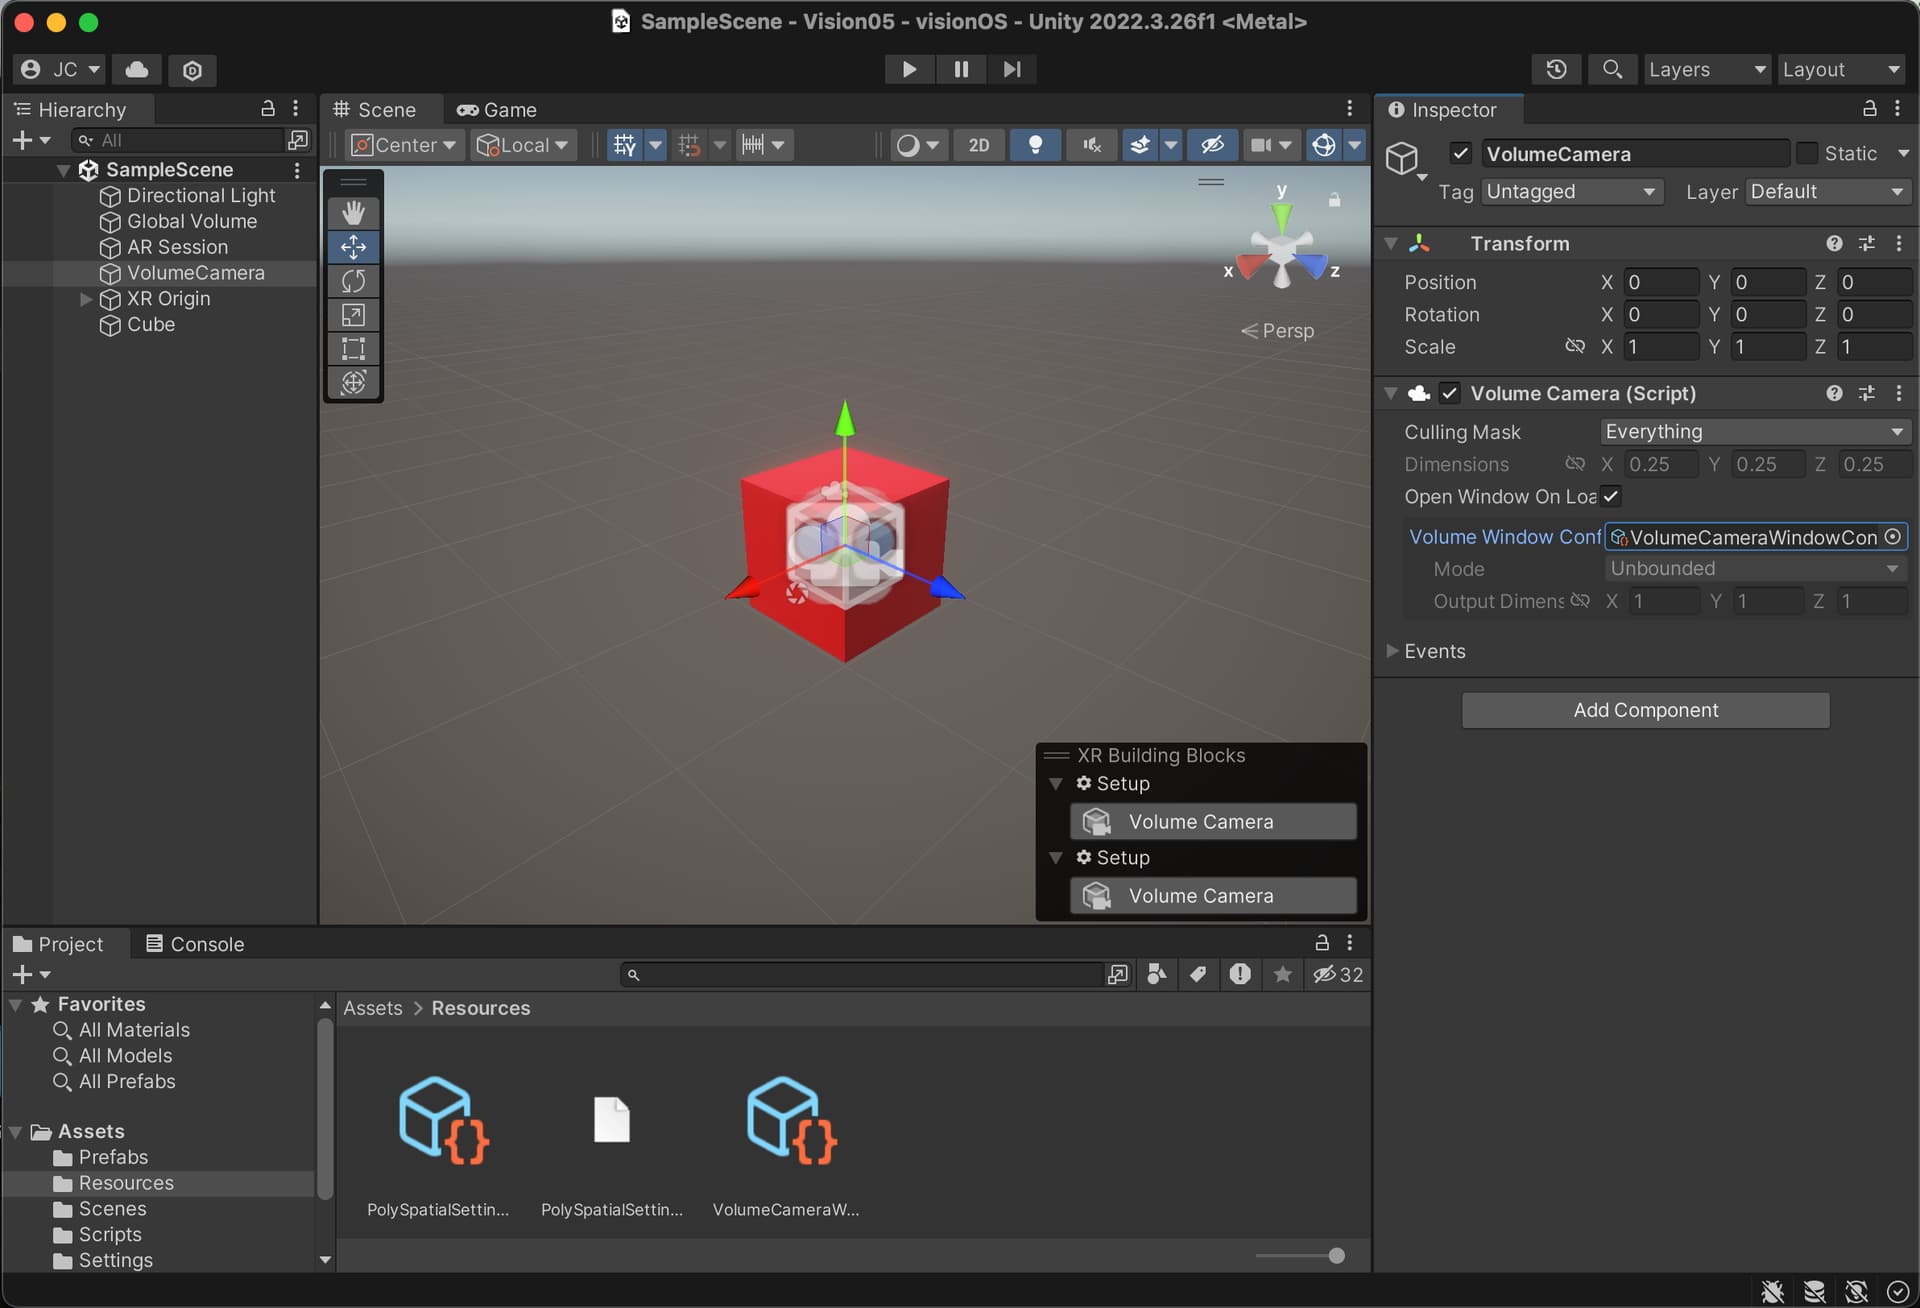Click the Add Component button
Viewport: 1920px width, 1308px height.
coord(1645,710)
